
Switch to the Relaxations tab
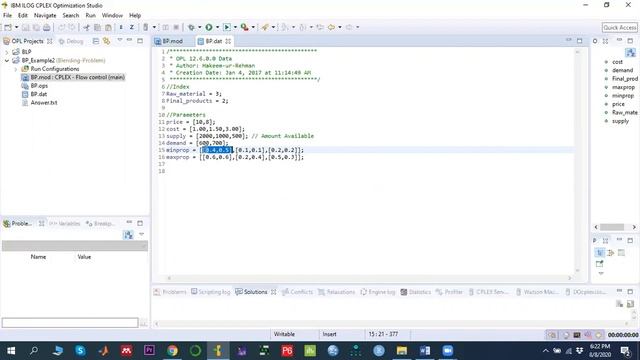(336, 292)
